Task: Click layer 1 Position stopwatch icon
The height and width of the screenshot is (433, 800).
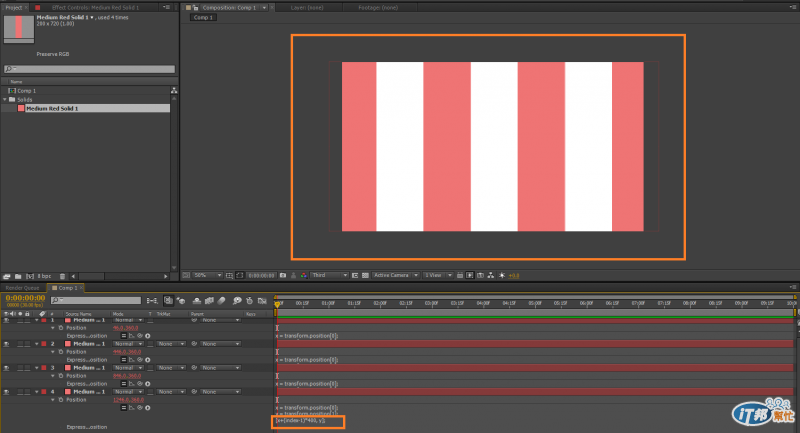Action: (61, 328)
